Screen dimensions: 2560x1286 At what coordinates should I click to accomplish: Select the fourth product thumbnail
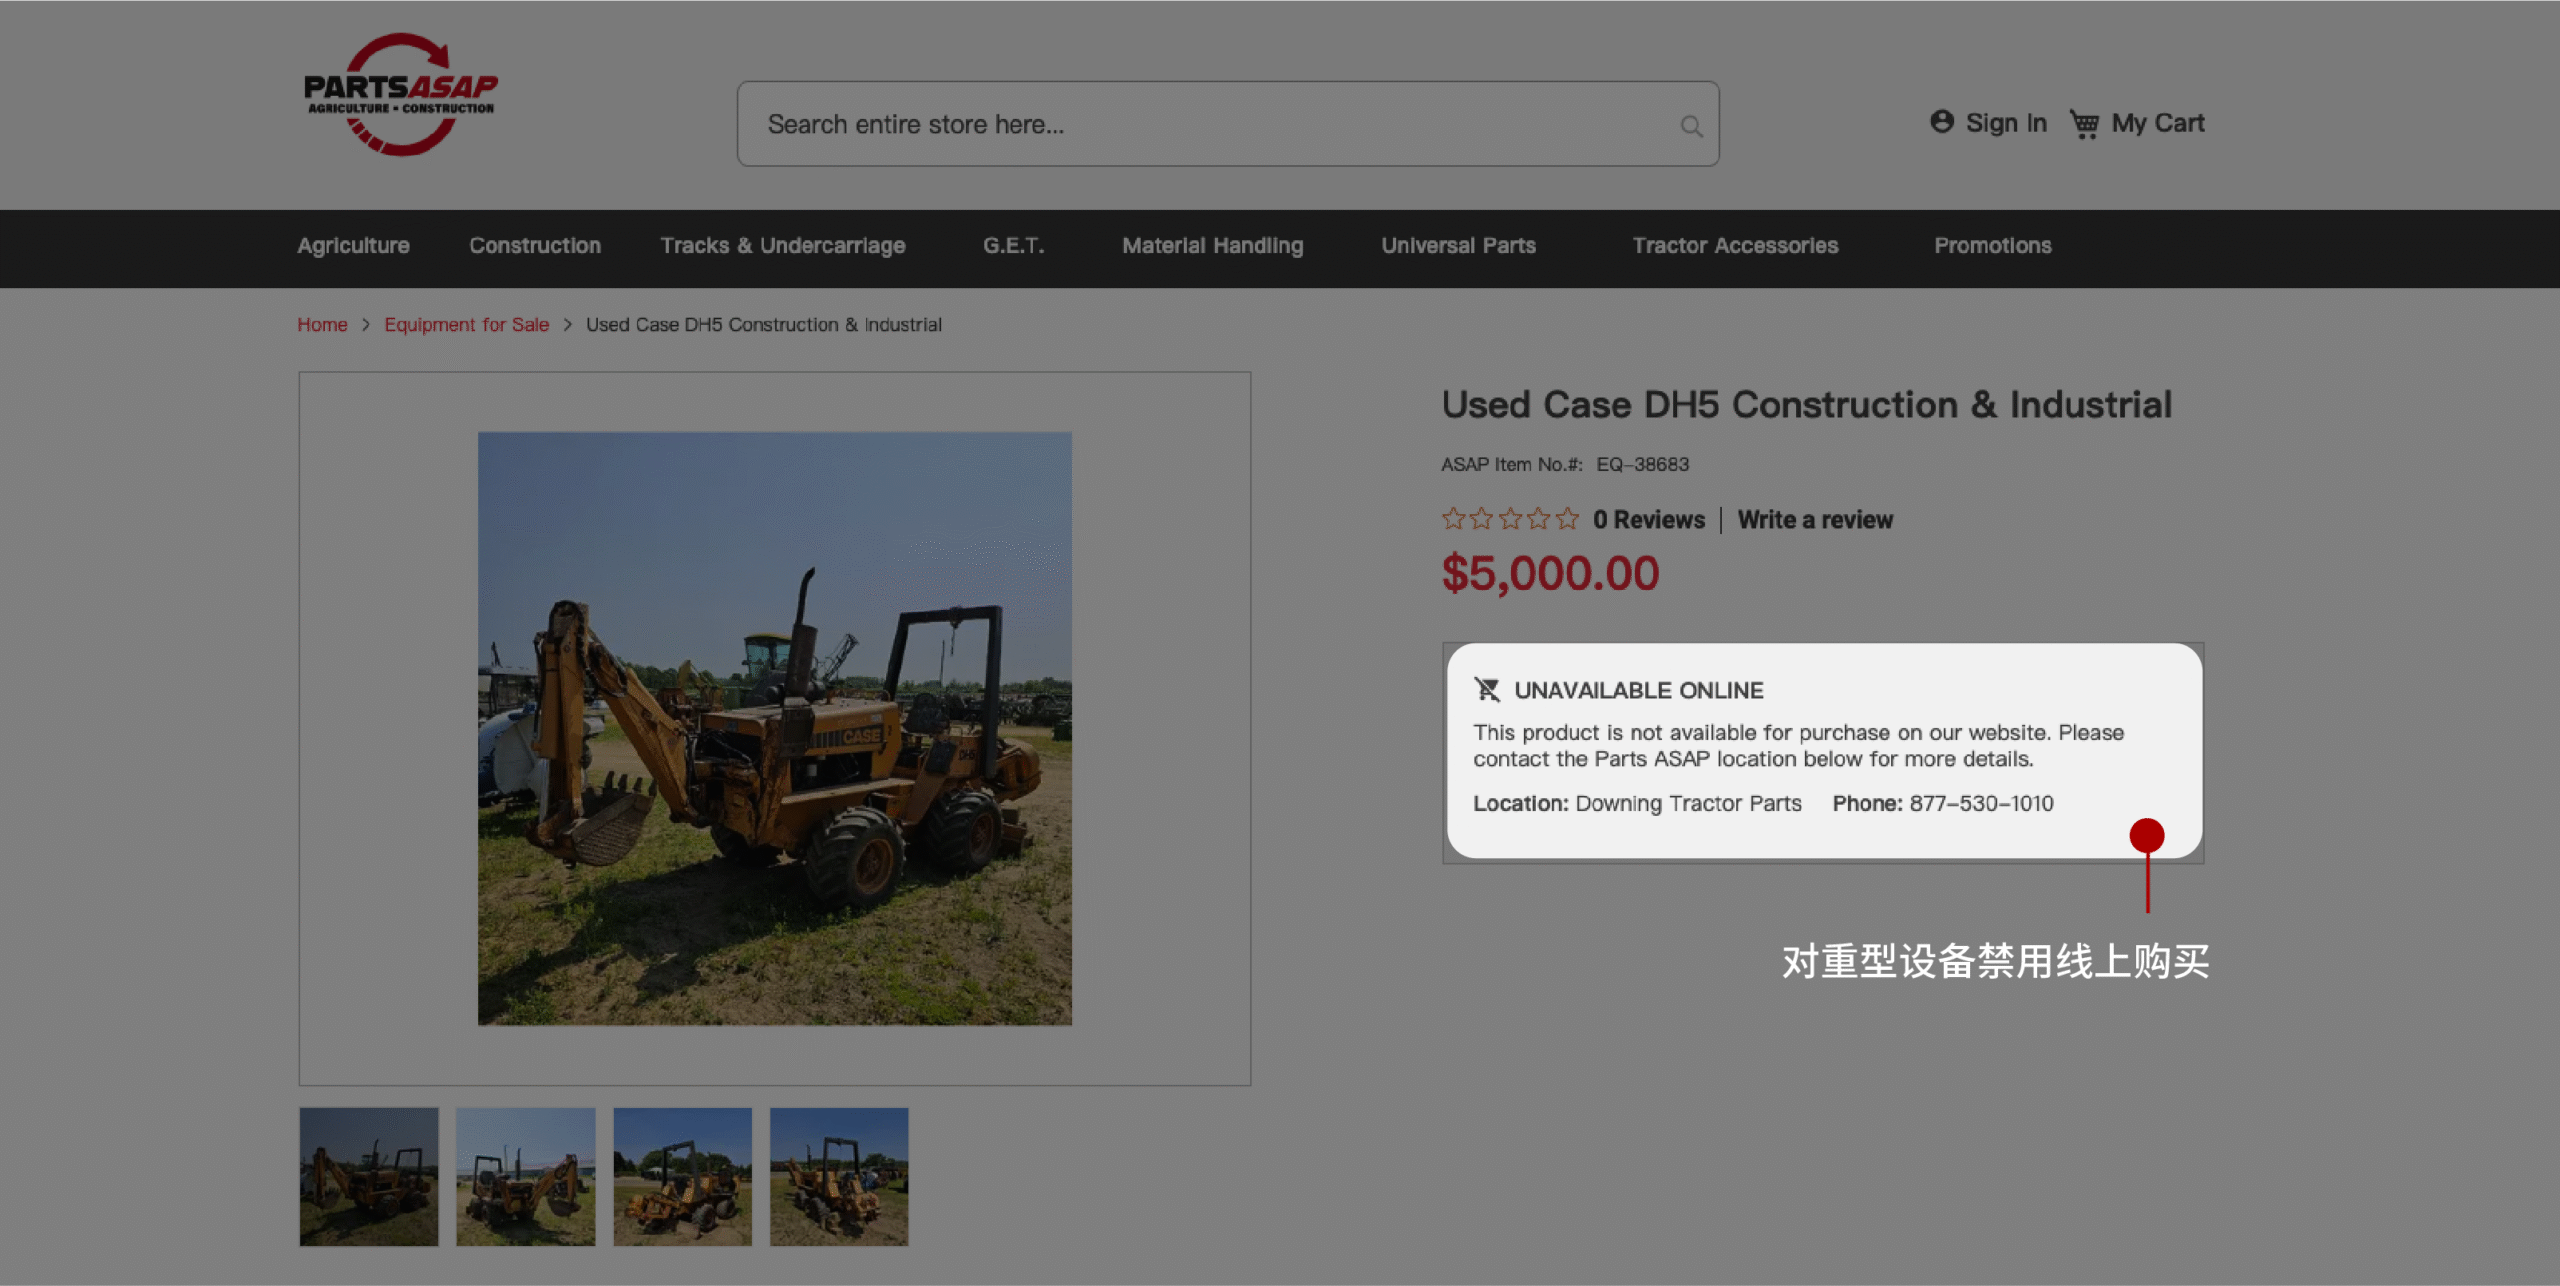[x=839, y=1176]
